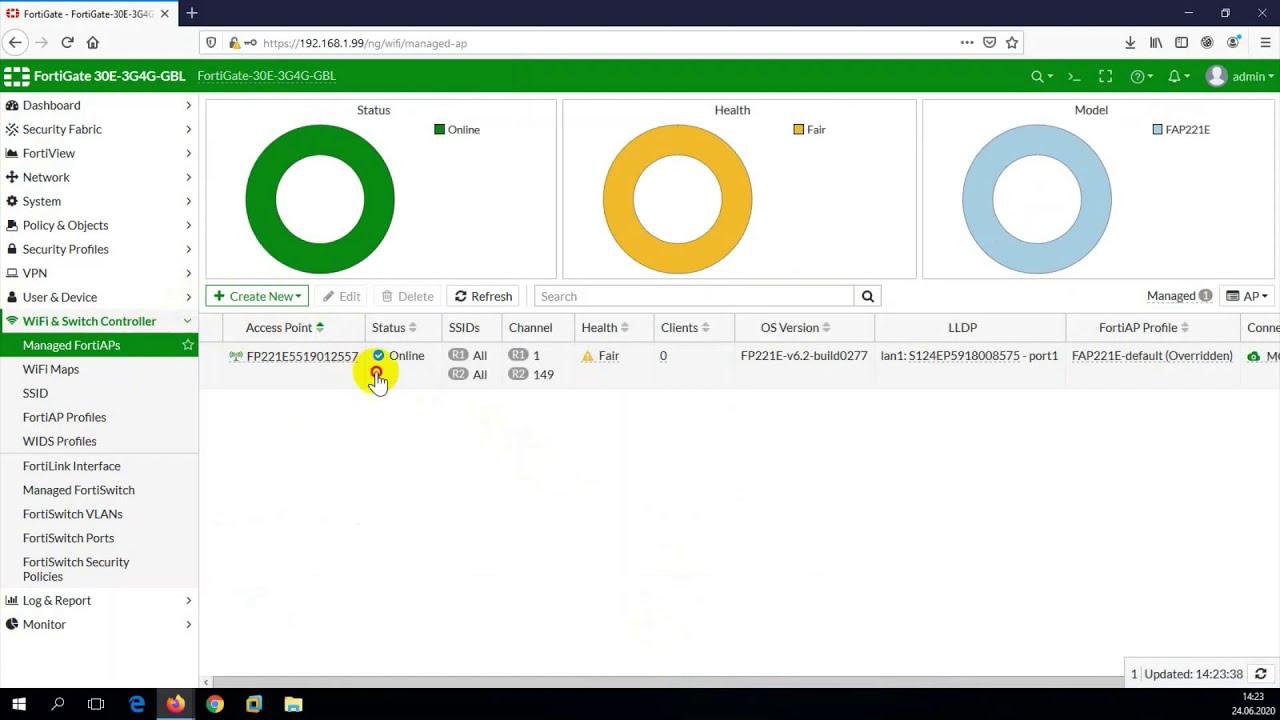
Task: Sort by Access Point column
Action: point(284,327)
